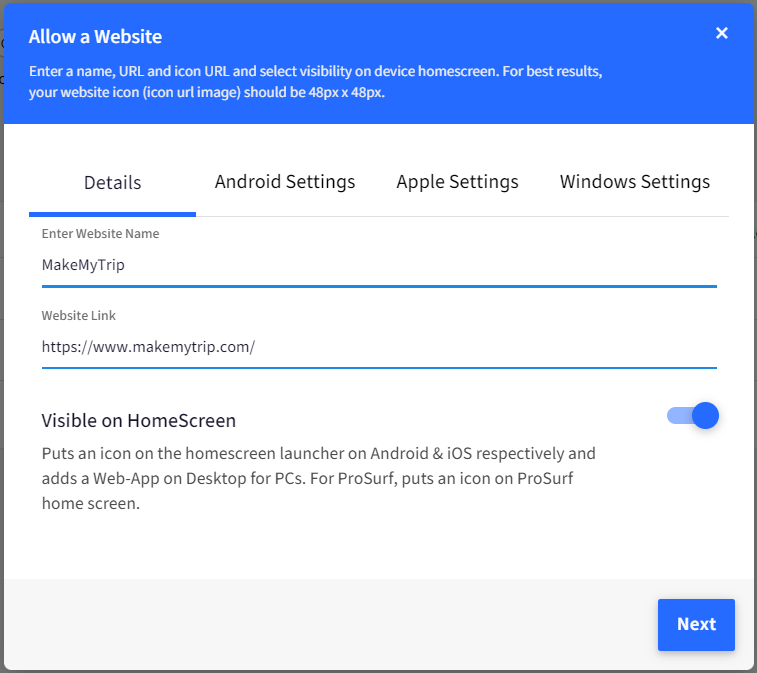Switch to the Details tab
The image size is (757, 673).
click(x=112, y=182)
